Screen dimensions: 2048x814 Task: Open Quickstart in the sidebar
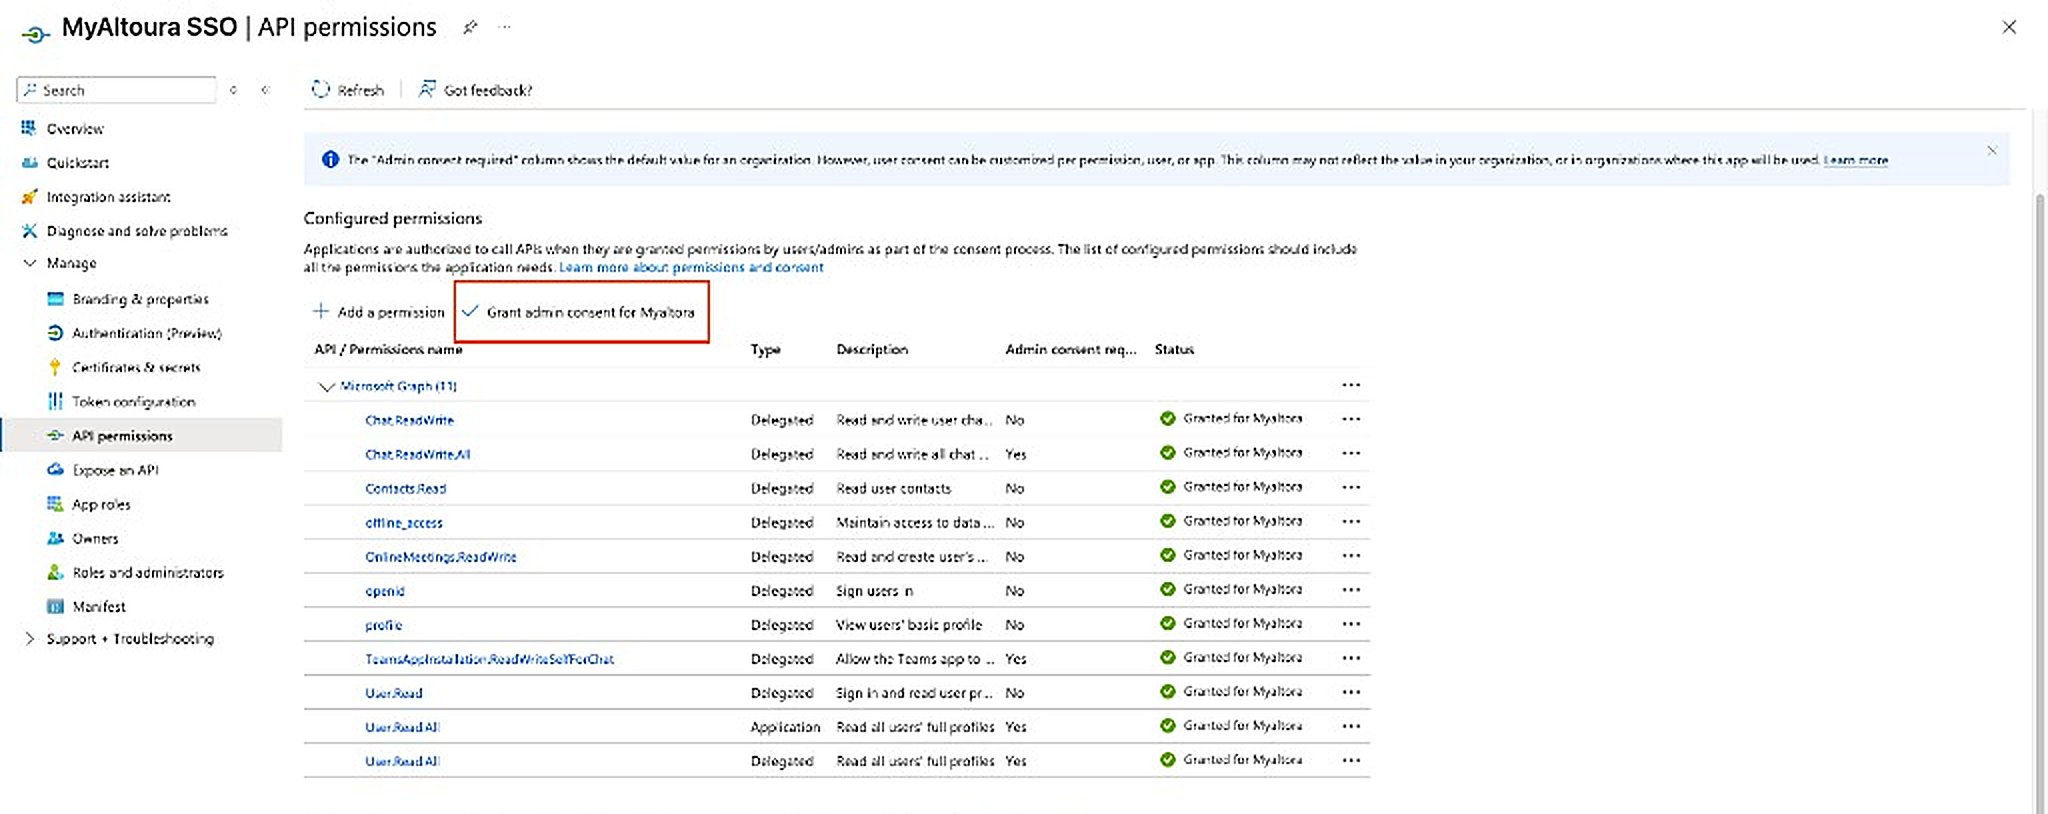click(77, 163)
